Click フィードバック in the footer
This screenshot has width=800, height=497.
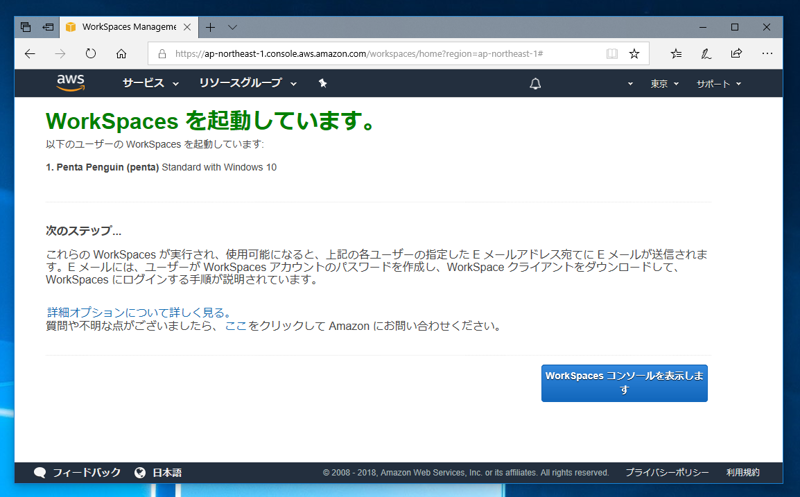click(87, 473)
